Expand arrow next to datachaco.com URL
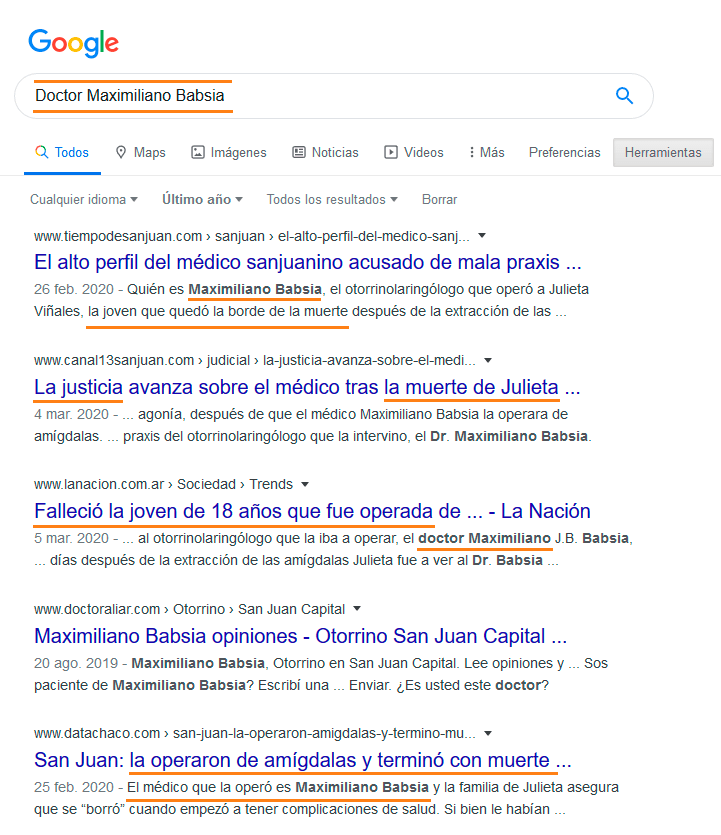This screenshot has width=721, height=835. [x=488, y=733]
